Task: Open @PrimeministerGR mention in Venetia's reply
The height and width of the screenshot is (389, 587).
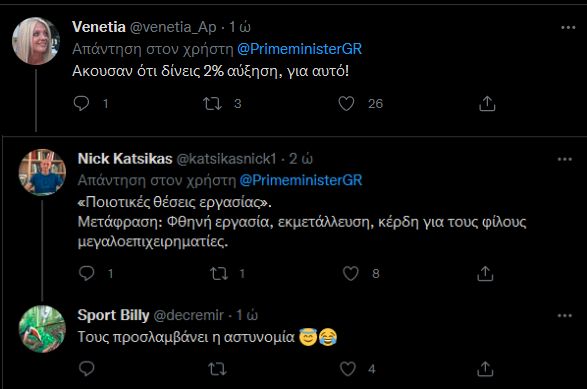Action: (299, 49)
